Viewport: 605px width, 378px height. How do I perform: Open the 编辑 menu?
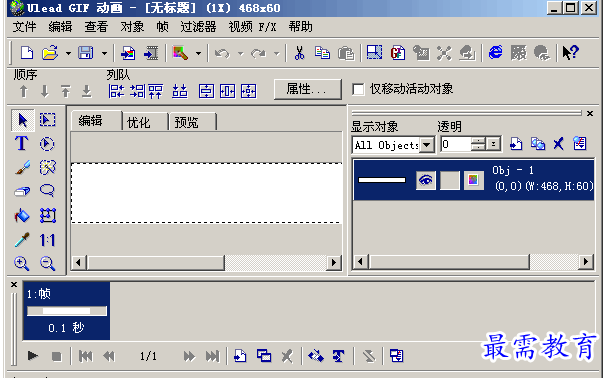pyautogui.click(x=60, y=27)
